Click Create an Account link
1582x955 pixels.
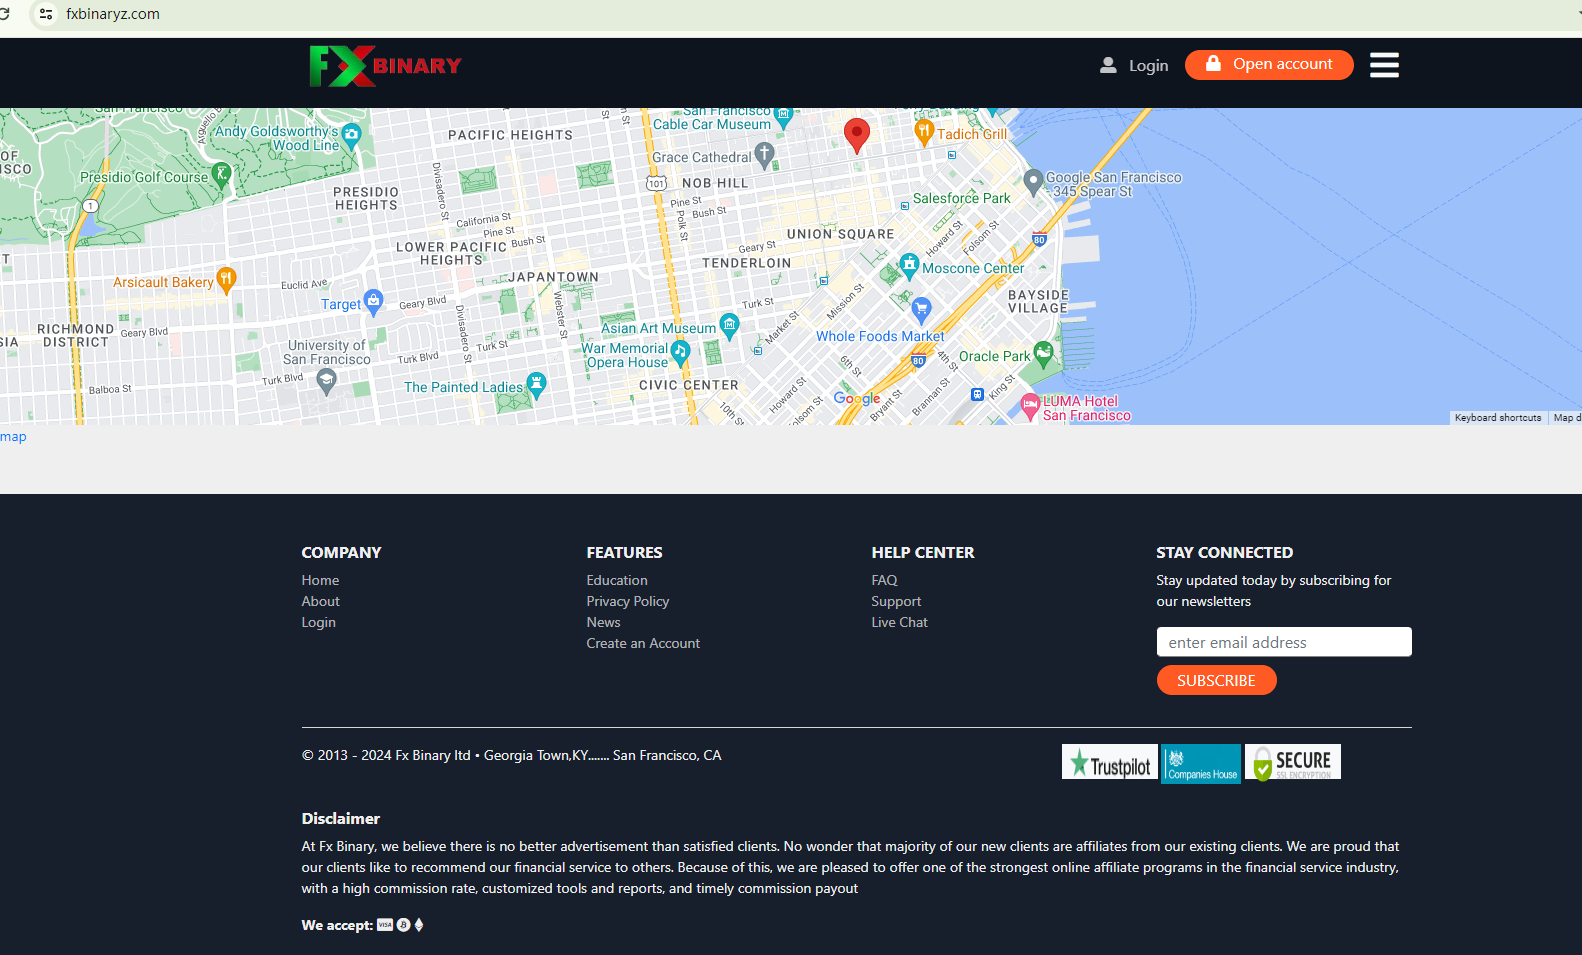click(643, 643)
